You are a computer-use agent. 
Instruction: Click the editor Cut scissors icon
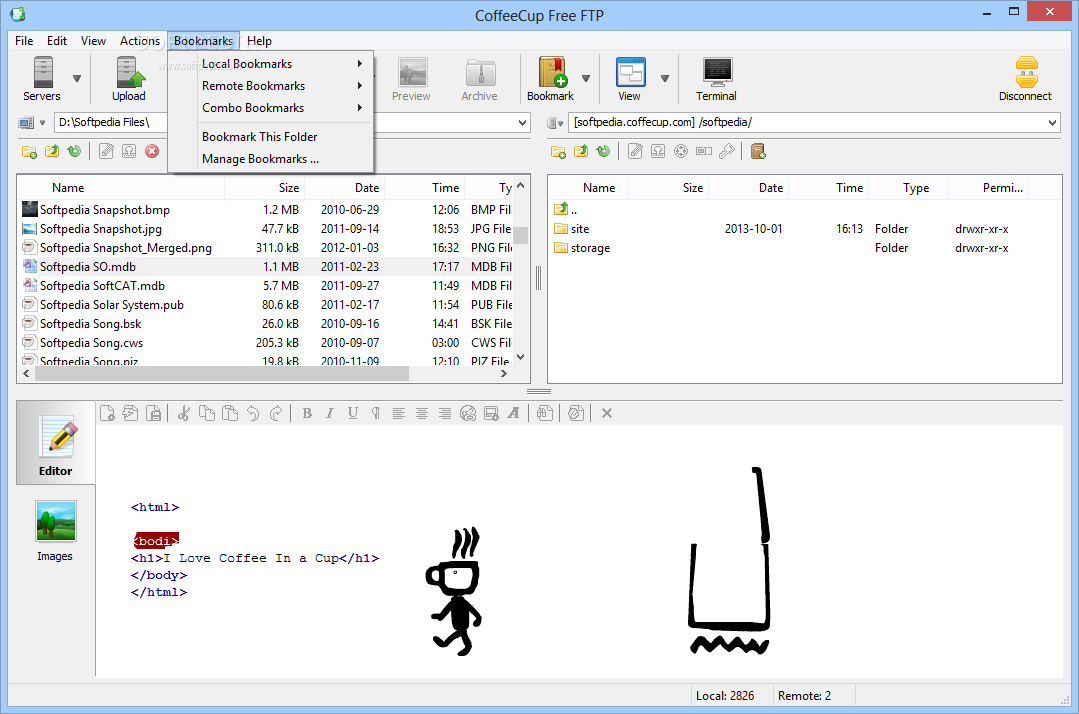point(184,413)
